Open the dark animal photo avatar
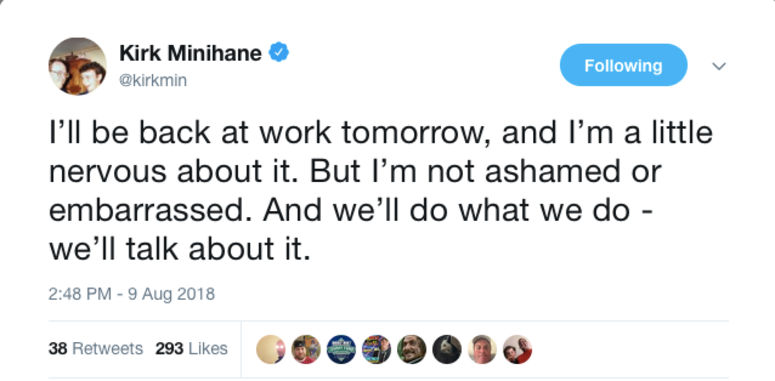Viewport: 775px width, 381px height. tap(447, 349)
